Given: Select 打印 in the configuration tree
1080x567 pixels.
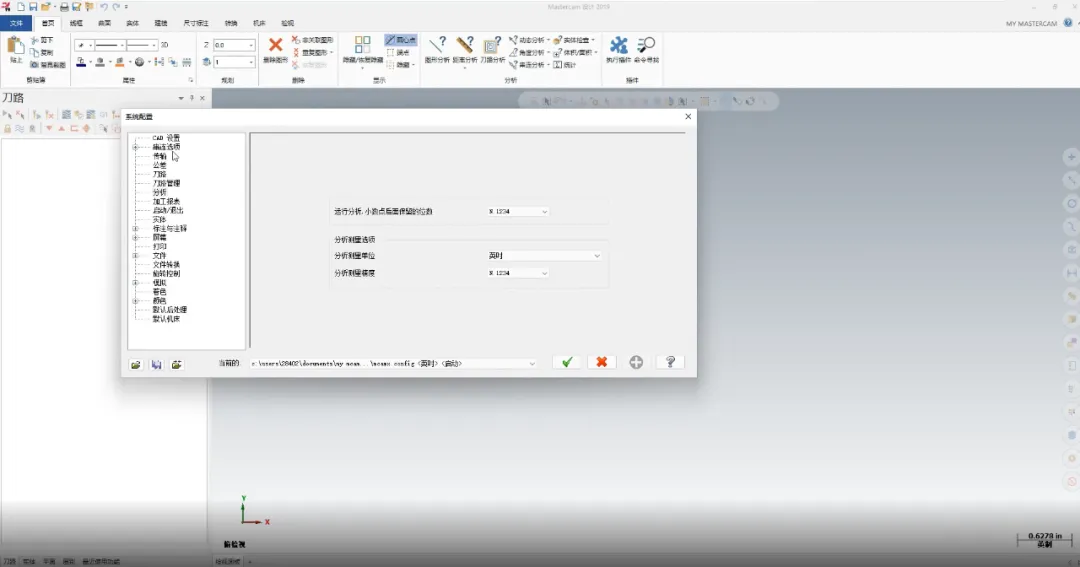Looking at the screenshot, I should (x=159, y=246).
